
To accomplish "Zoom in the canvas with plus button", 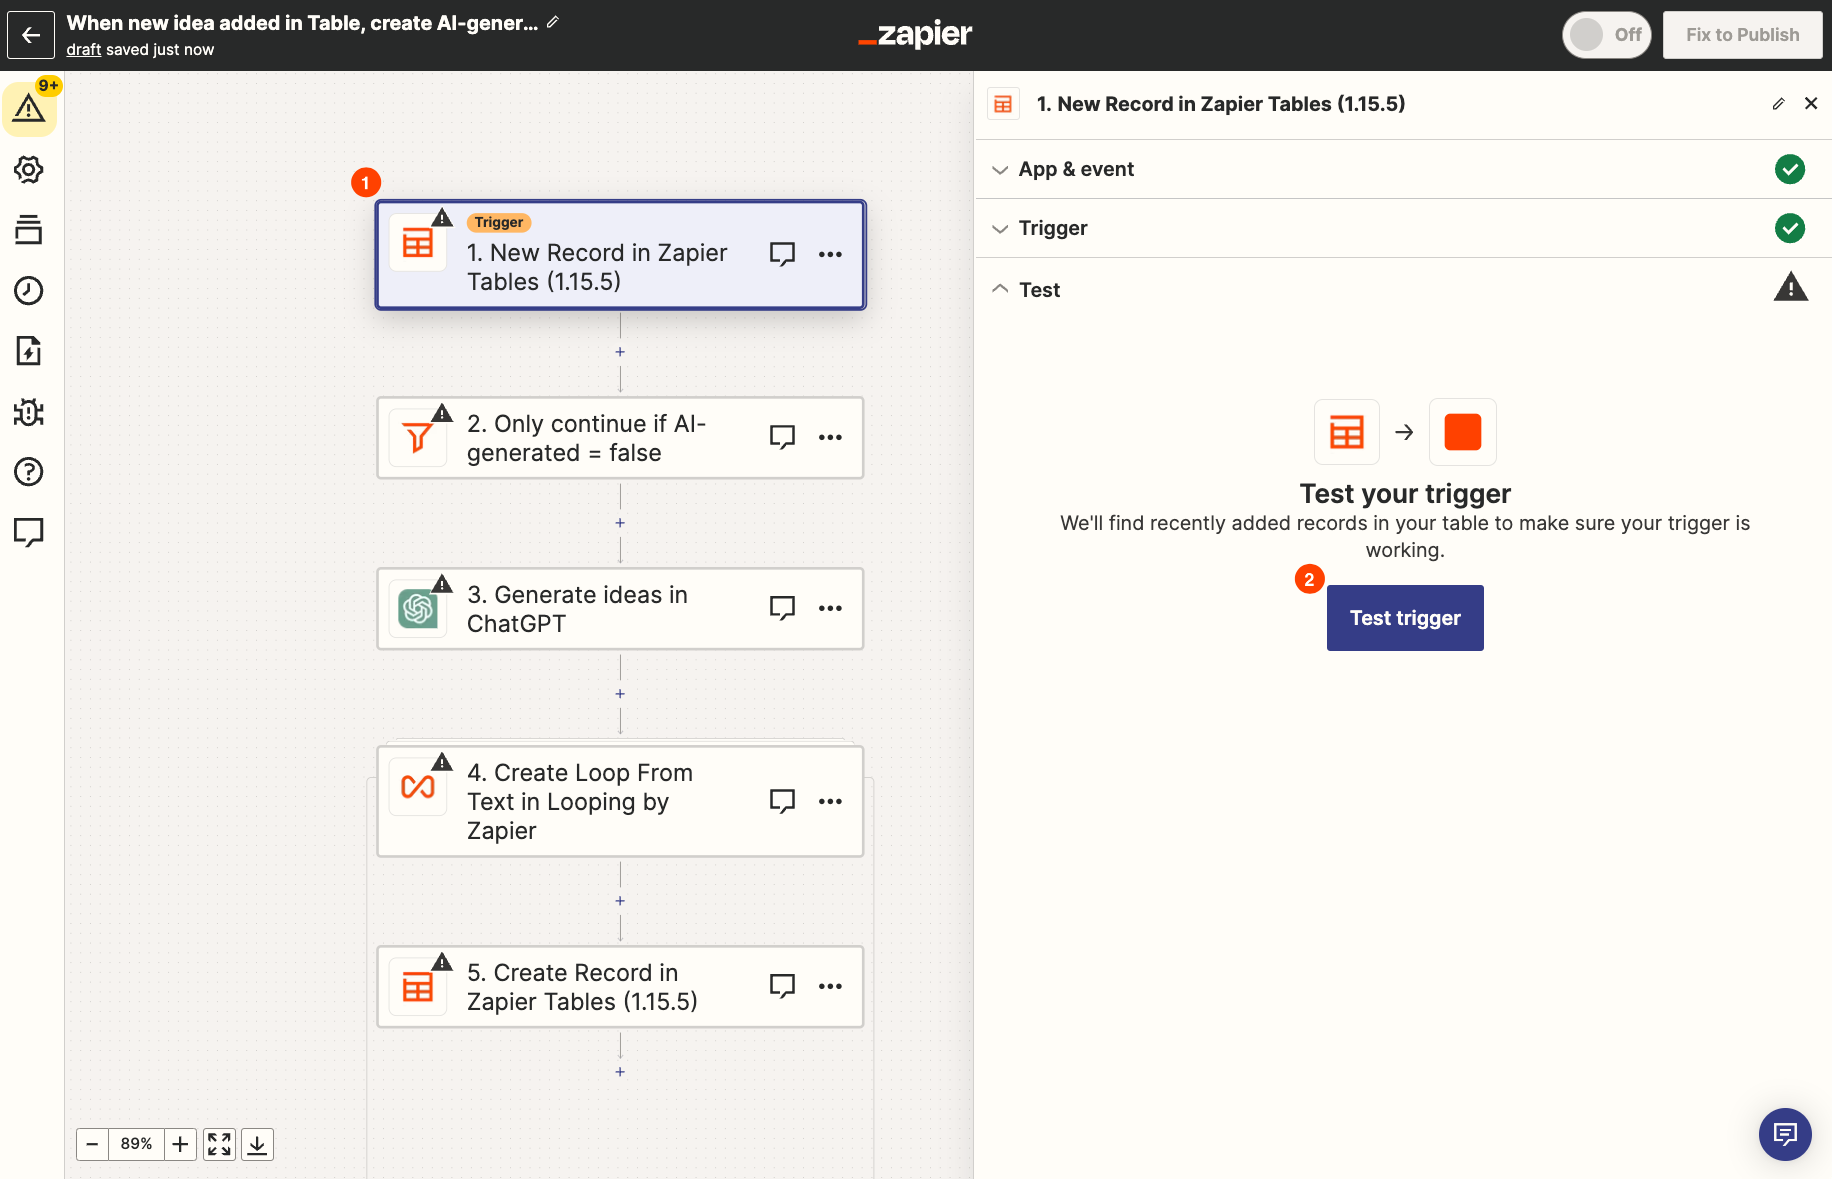I will pos(180,1144).
